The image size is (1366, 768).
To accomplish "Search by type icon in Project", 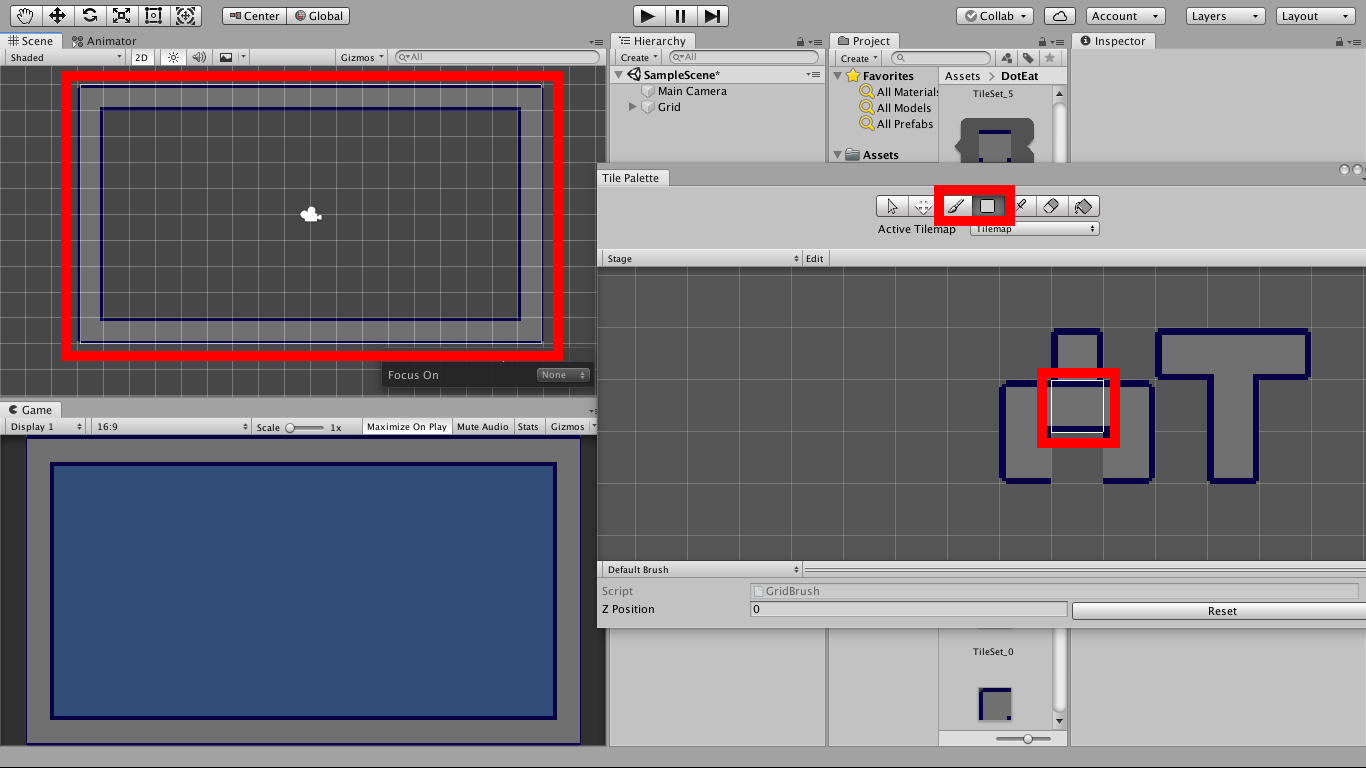I will pos(1007,58).
